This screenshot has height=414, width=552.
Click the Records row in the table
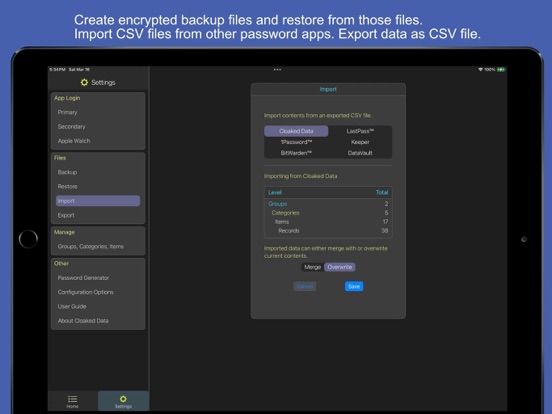[328, 231]
